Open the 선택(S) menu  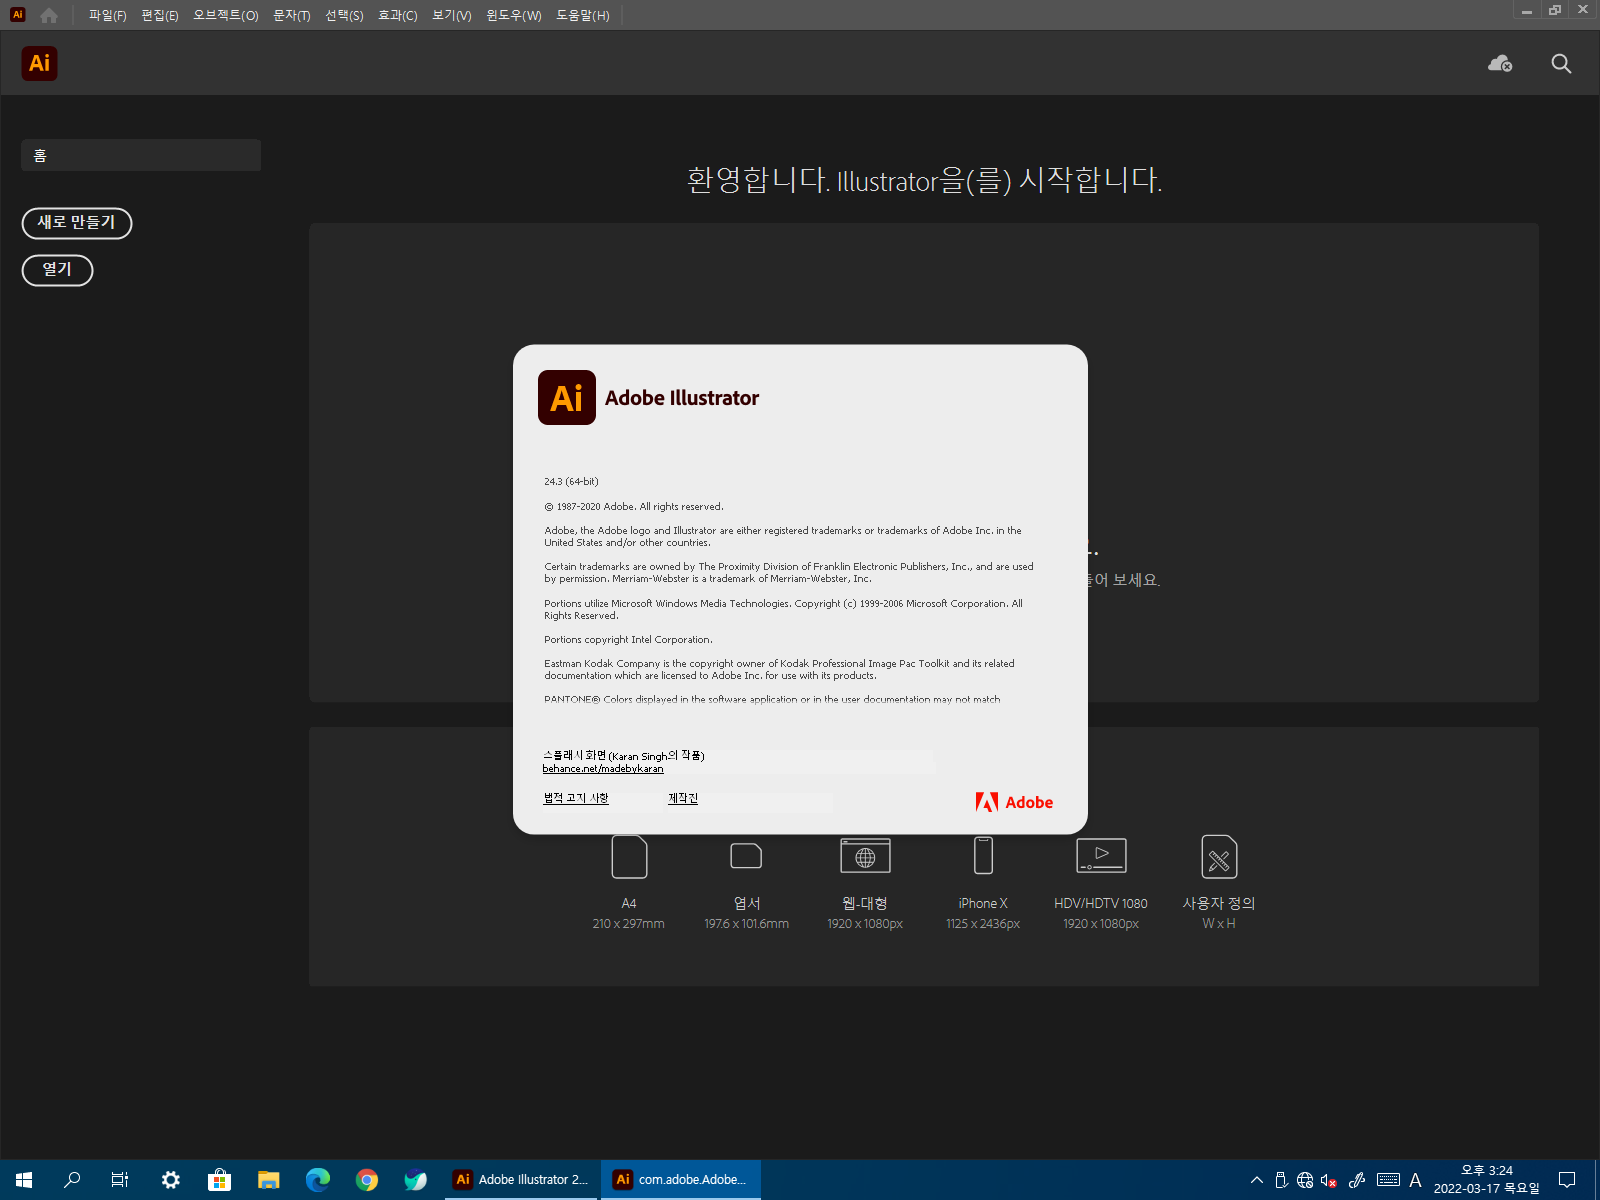coord(344,15)
